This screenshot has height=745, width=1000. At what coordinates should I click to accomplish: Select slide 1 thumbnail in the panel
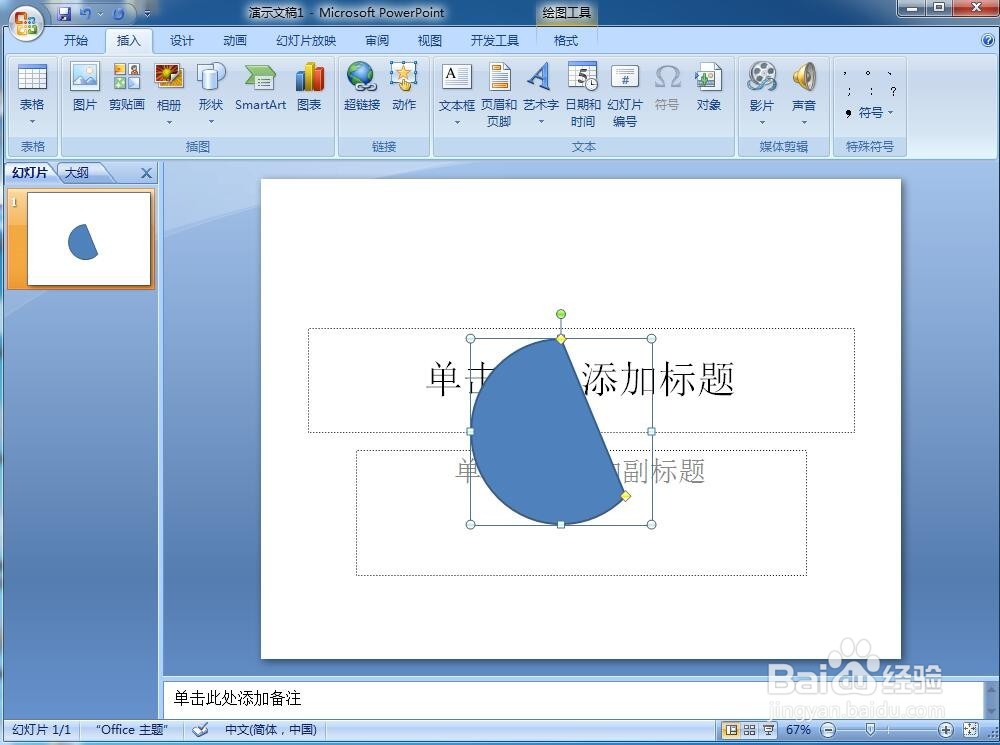[88, 237]
